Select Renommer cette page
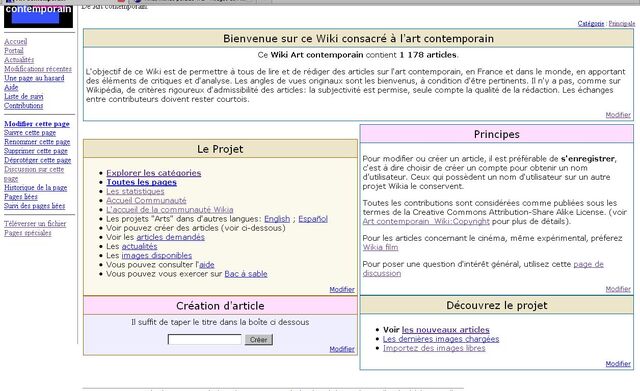The width and height of the screenshot is (640, 391). pyautogui.click(x=37, y=142)
